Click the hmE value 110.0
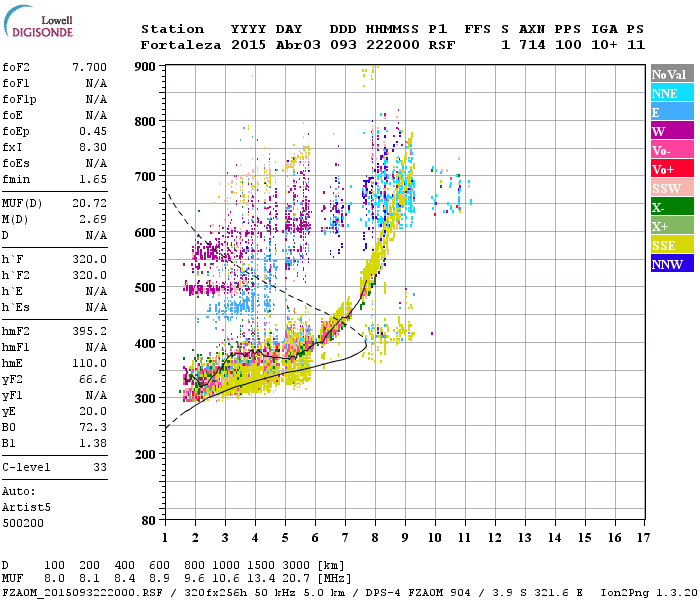Screen dimensions: 700x600 pyautogui.click(x=89, y=363)
